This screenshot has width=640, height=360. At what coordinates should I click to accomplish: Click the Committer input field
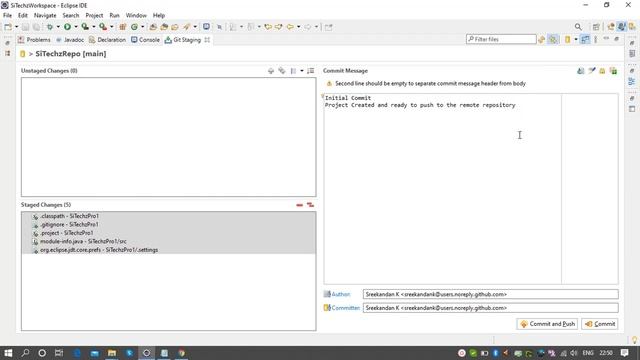tap(491, 308)
